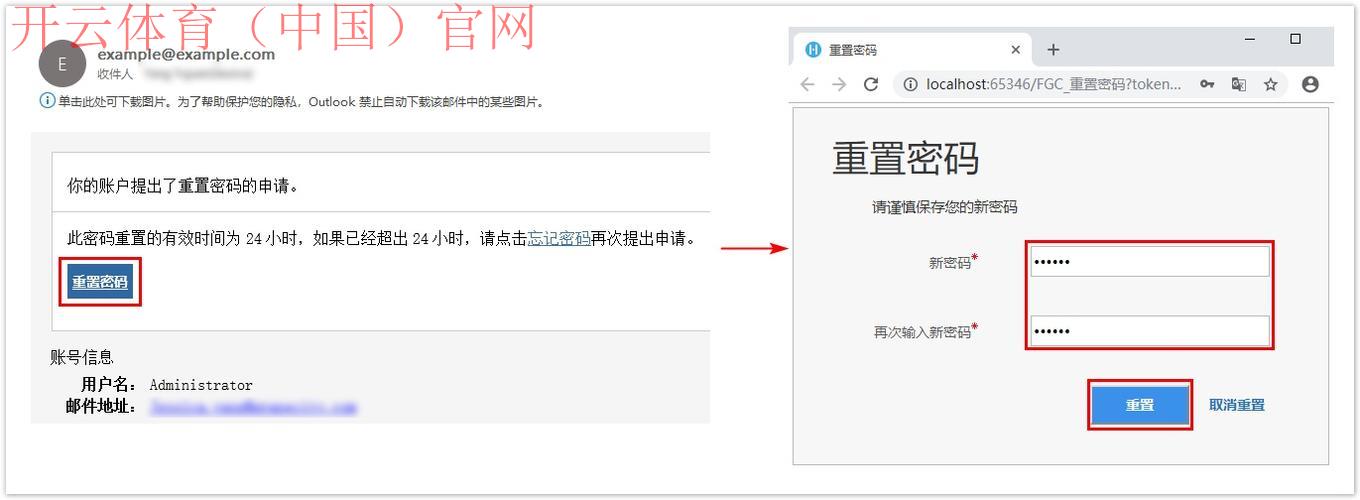Close the 重置密码 browser tab
The image size is (1360, 500).
(1016, 50)
